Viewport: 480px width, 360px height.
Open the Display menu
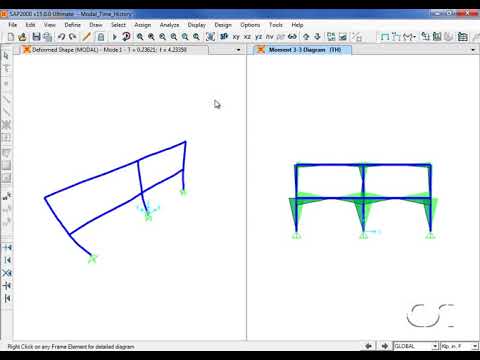click(197, 25)
